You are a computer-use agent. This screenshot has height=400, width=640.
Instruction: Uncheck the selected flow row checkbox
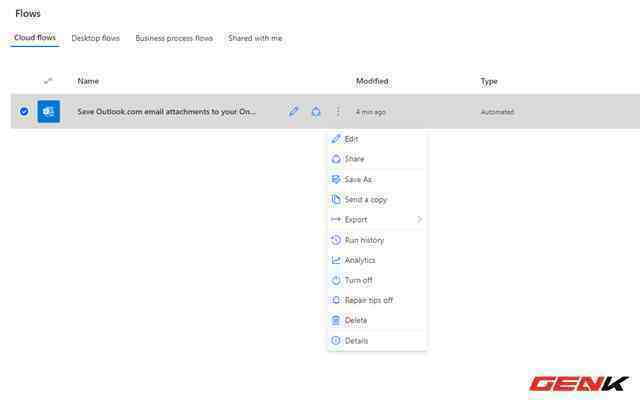click(x=24, y=111)
